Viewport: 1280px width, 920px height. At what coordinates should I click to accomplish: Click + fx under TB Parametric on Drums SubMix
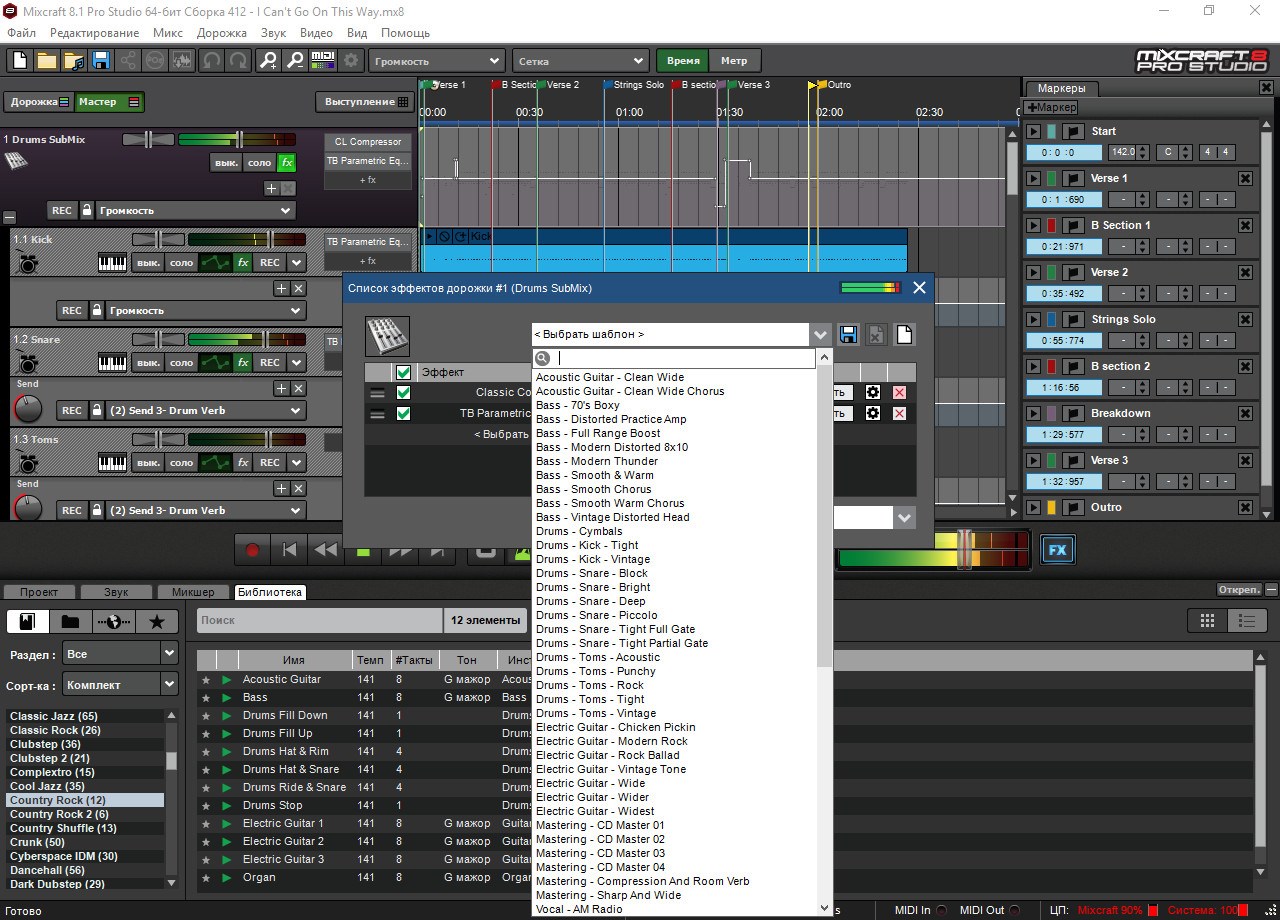[368, 180]
